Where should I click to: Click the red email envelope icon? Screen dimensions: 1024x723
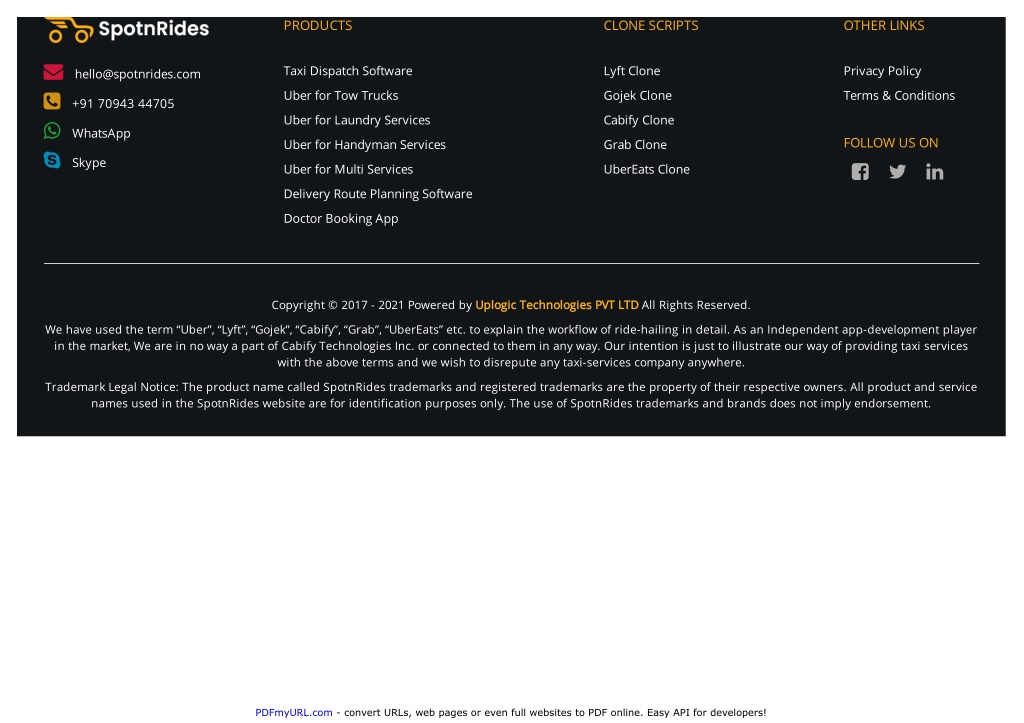54,72
